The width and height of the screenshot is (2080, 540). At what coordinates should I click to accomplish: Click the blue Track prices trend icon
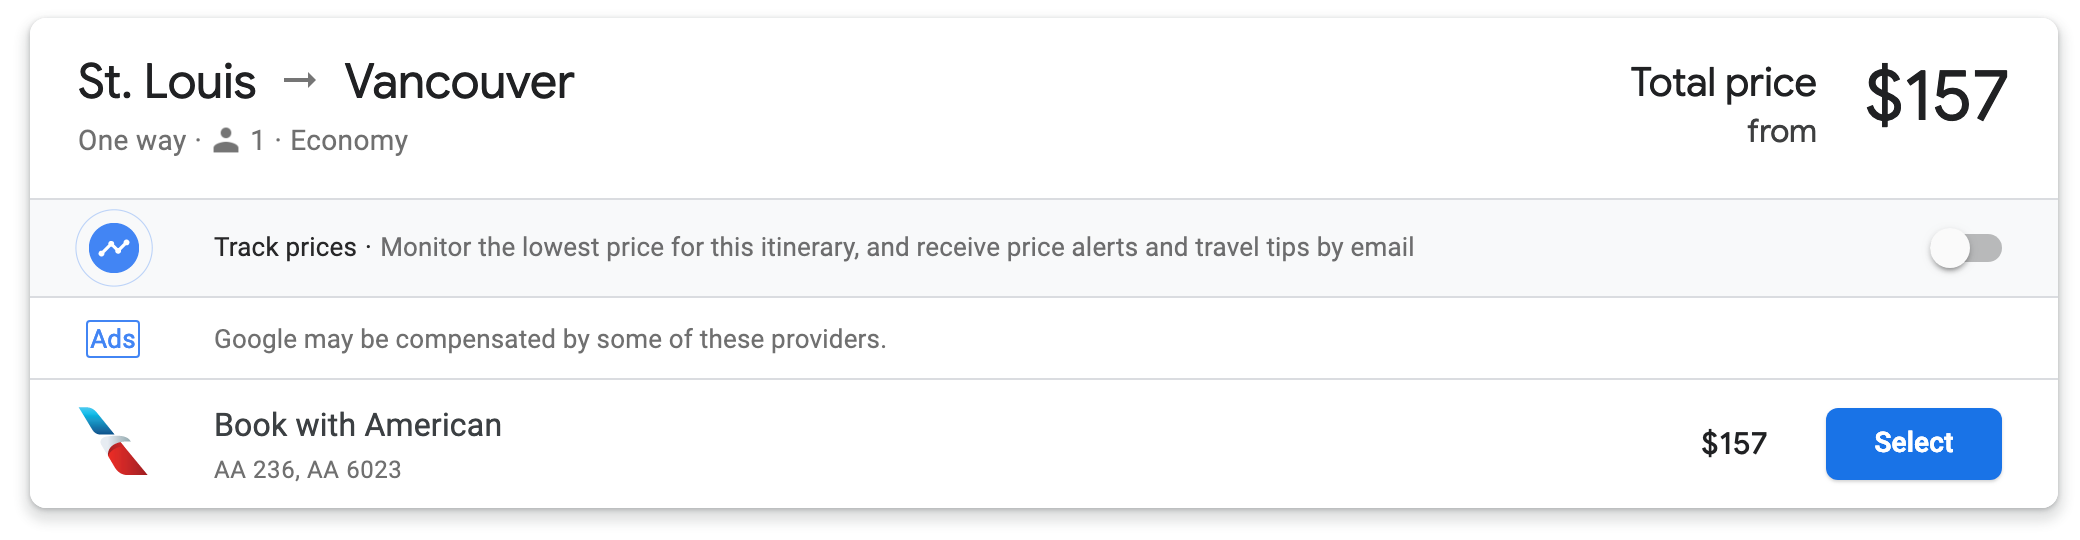tap(114, 248)
